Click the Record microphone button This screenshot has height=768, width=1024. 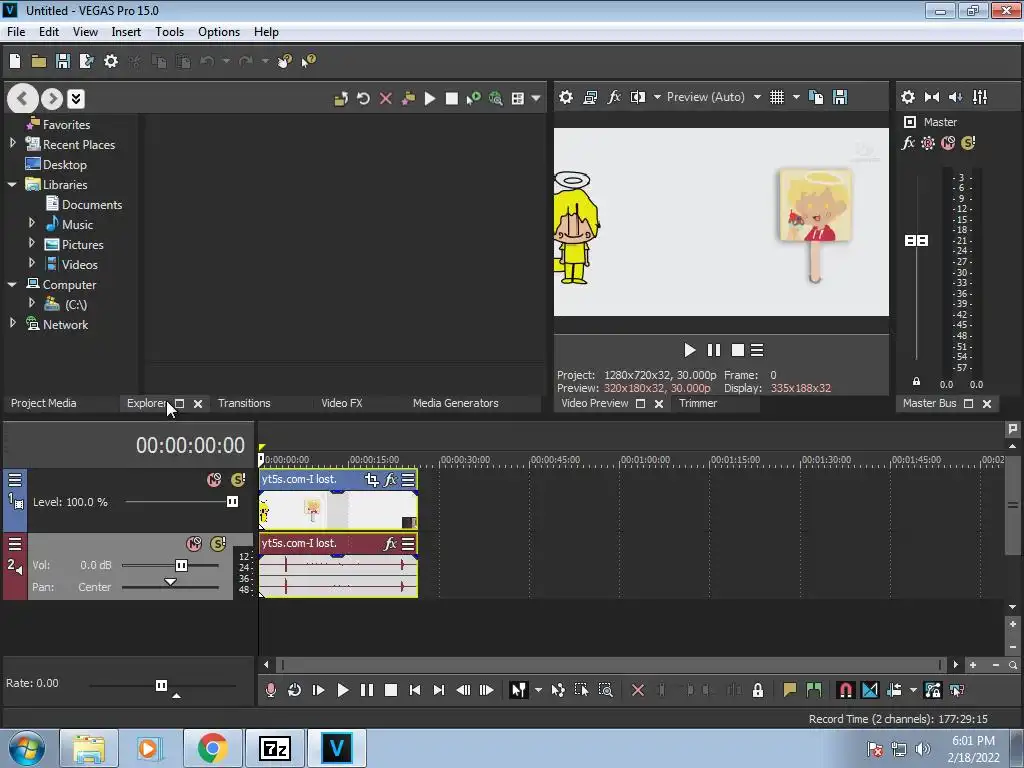[x=270, y=690]
